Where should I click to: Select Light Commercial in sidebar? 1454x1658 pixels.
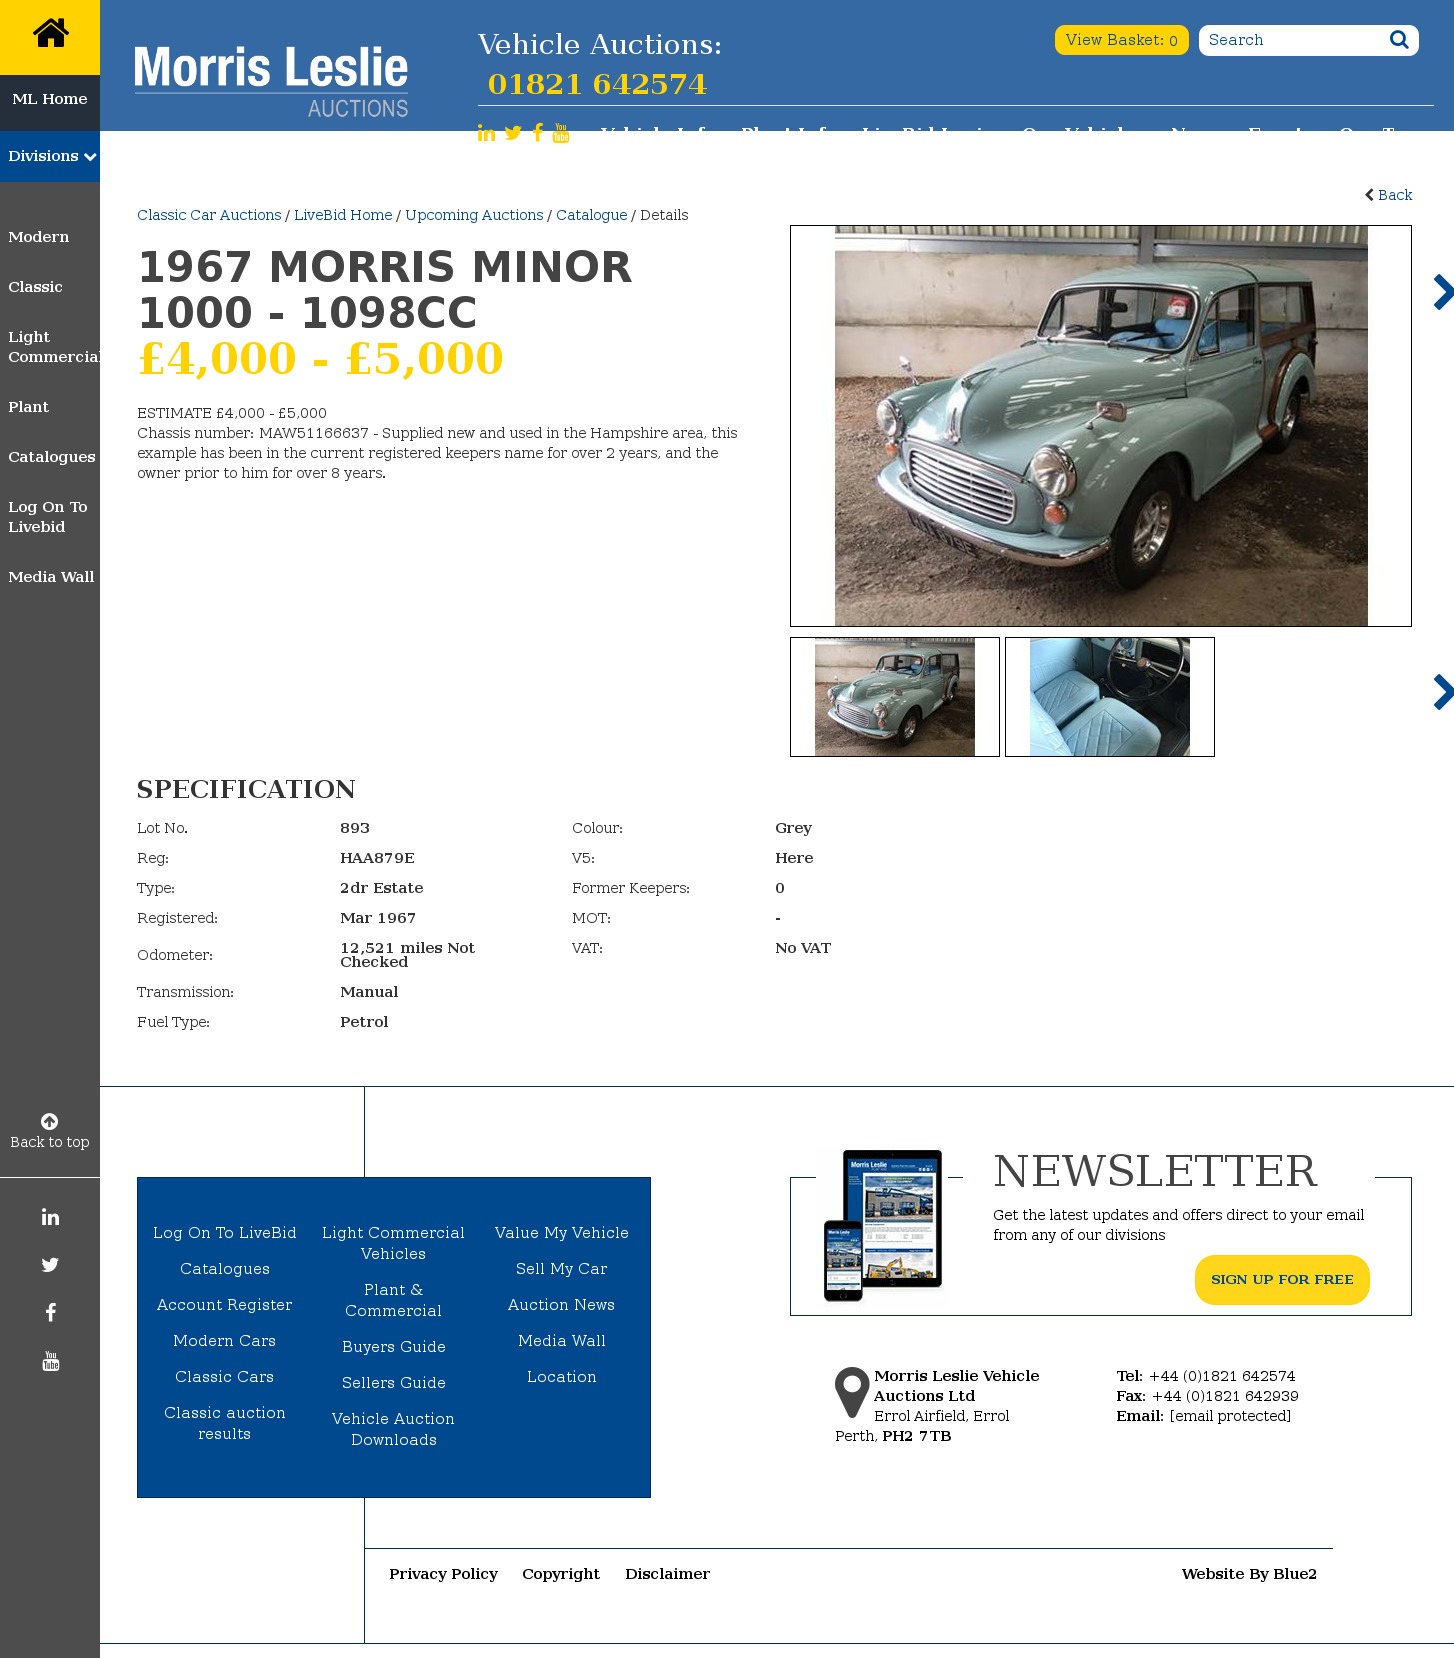pyautogui.click(x=54, y=347)
